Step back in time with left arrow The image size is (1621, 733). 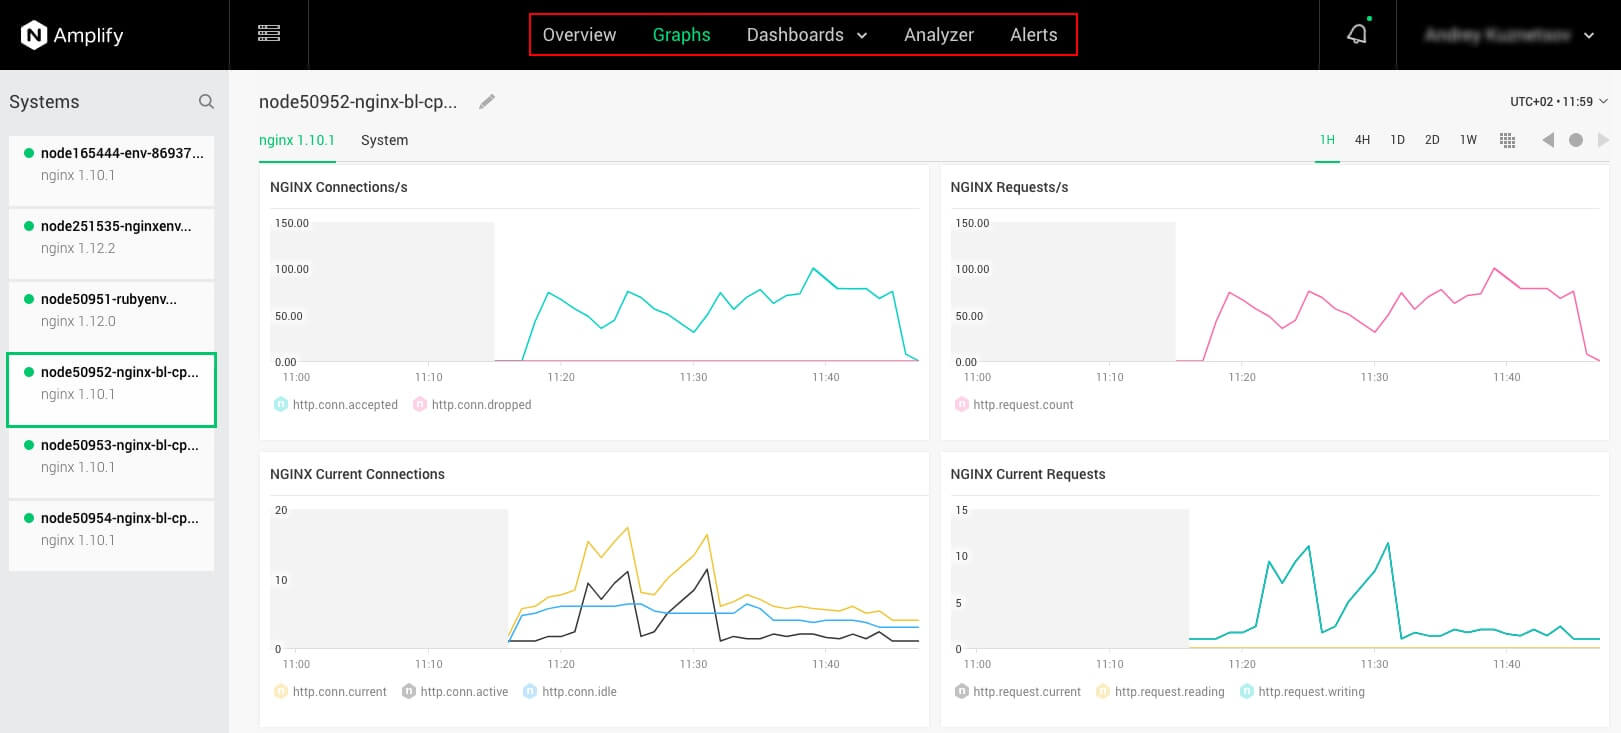point(1548,140)
